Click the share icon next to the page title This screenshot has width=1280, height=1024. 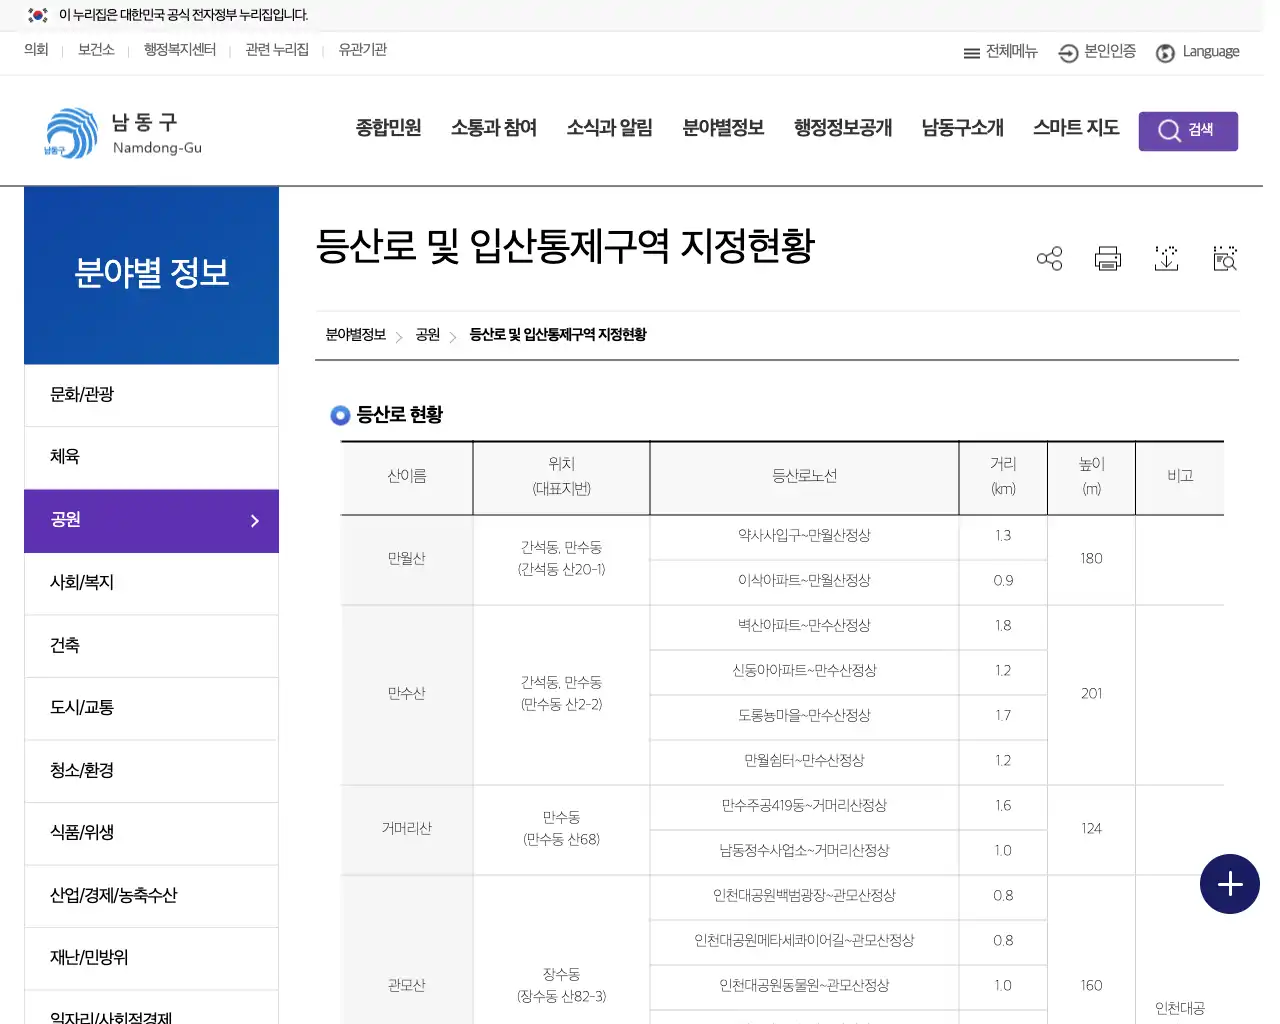pos(1049,258)
